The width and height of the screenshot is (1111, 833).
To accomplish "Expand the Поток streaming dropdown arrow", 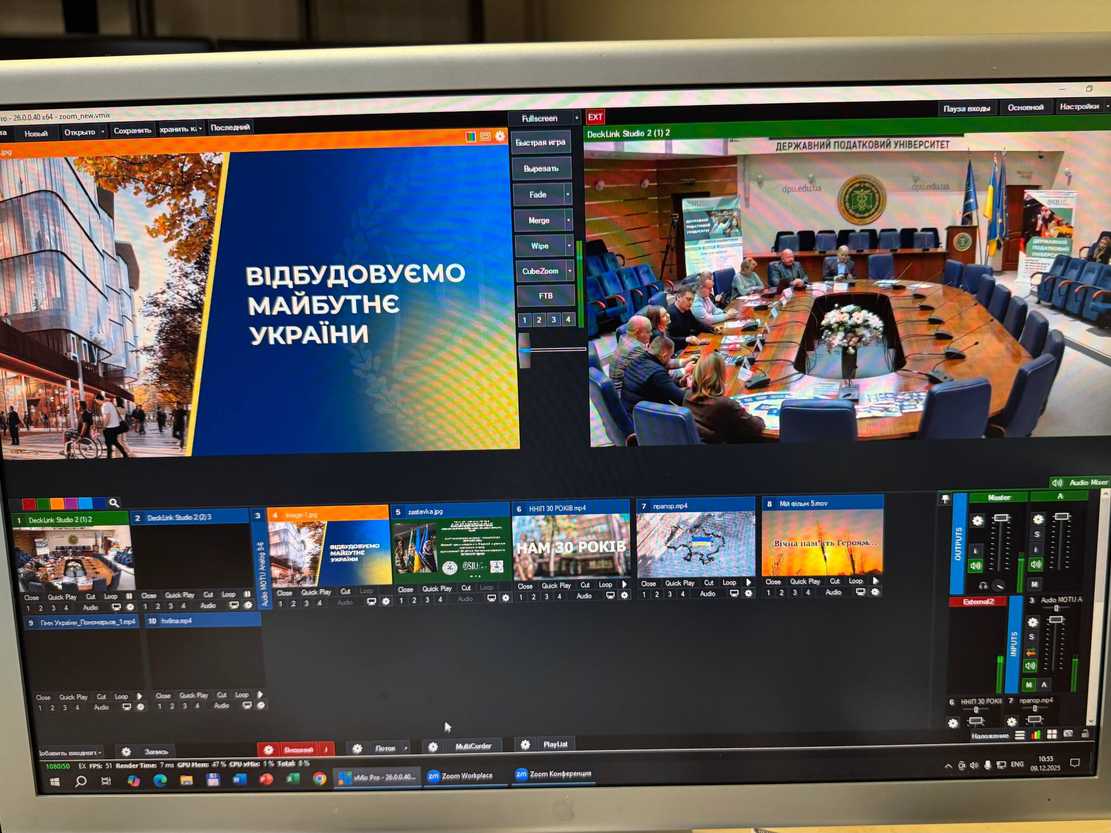I will 403,748.
